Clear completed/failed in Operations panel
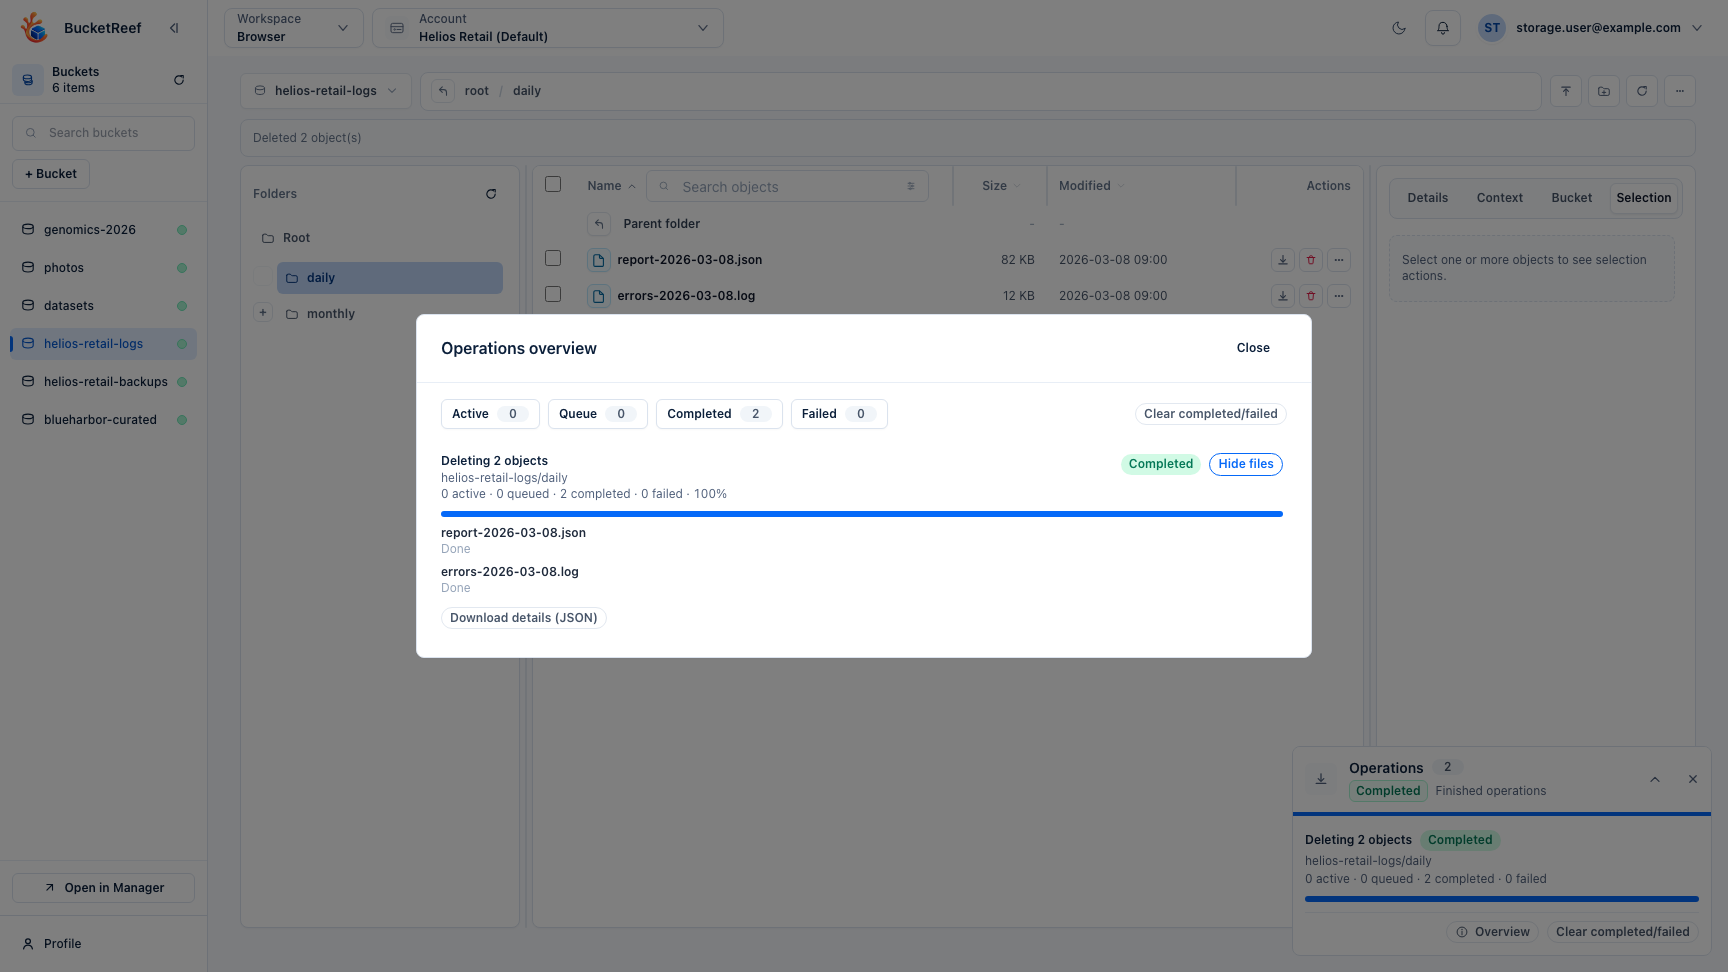 (1623, 932)
